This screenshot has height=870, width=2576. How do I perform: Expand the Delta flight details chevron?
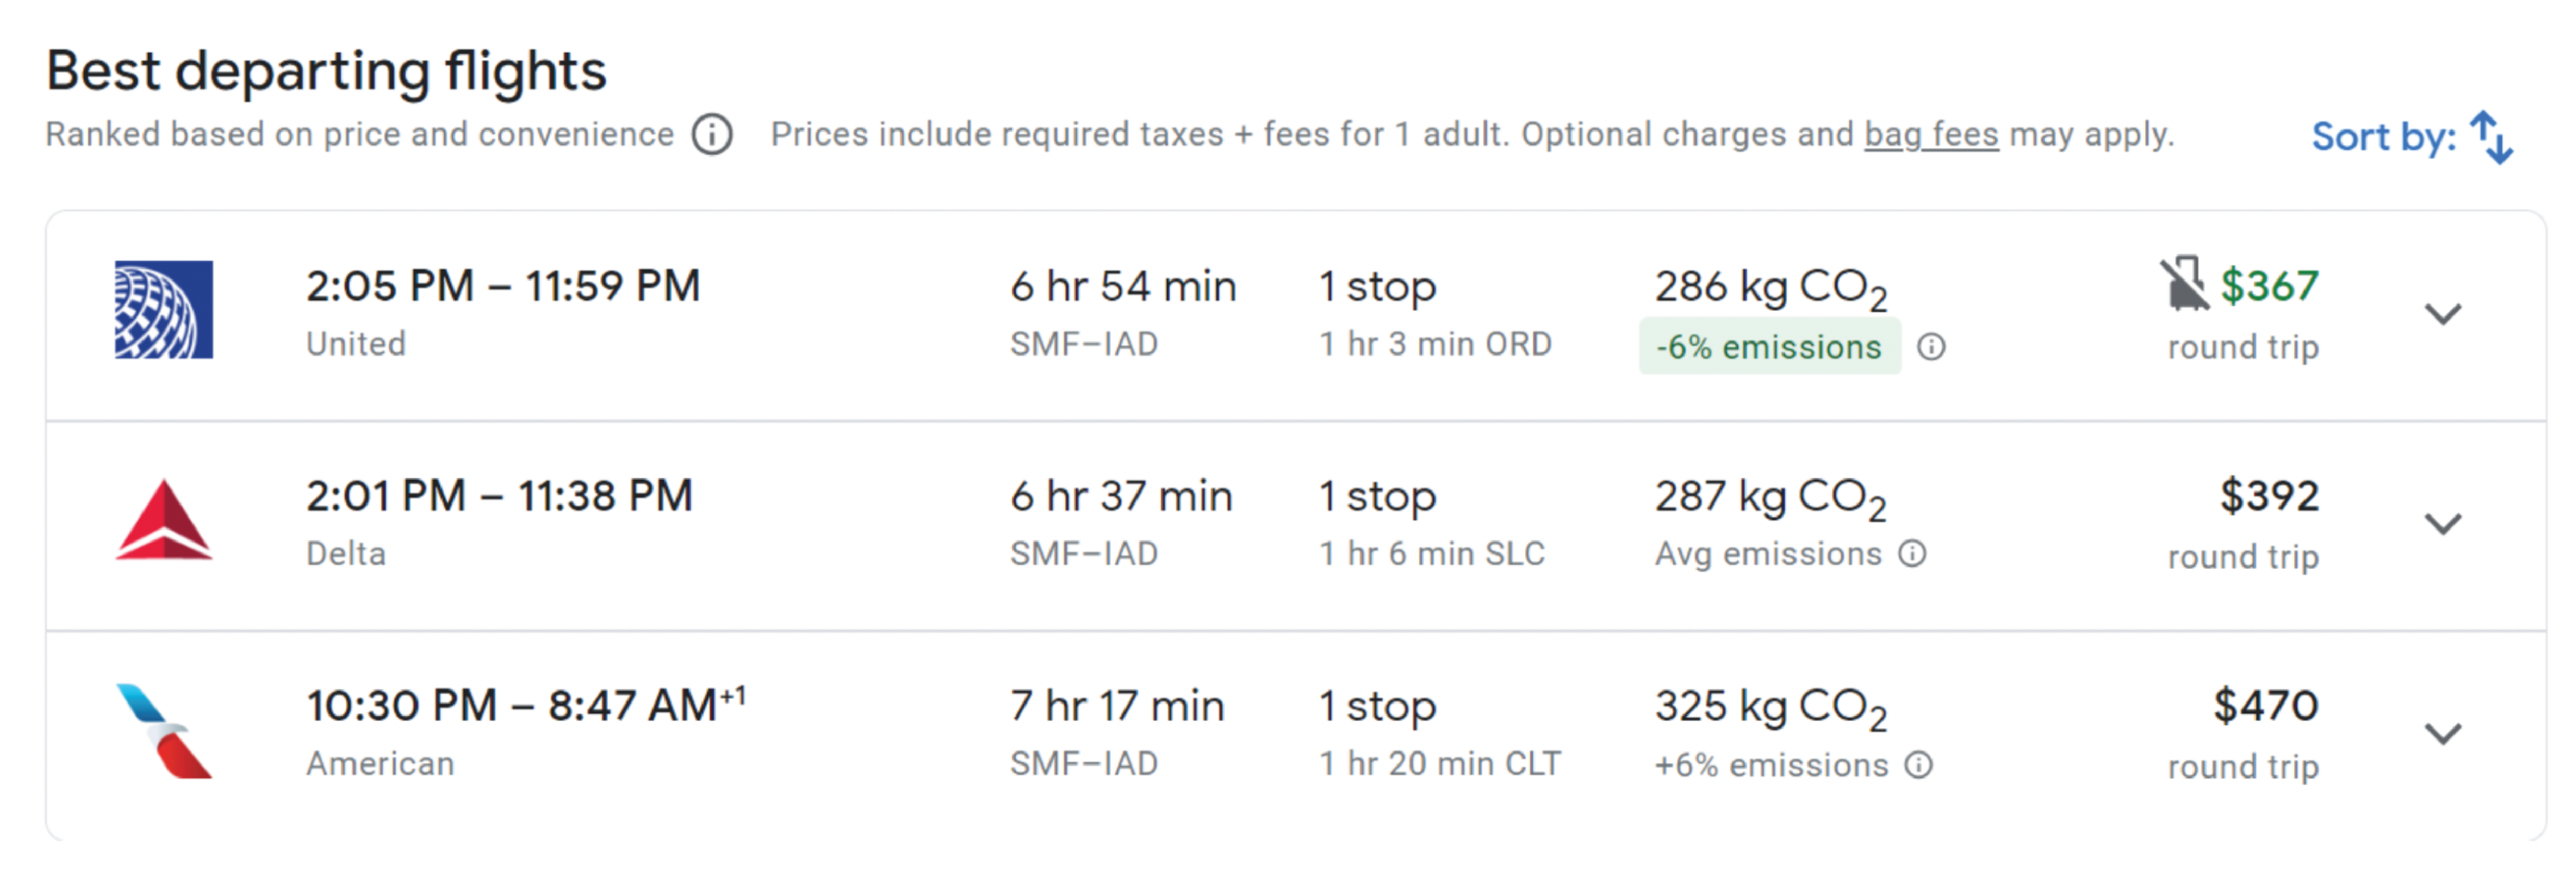click(x=2442, y=524)
